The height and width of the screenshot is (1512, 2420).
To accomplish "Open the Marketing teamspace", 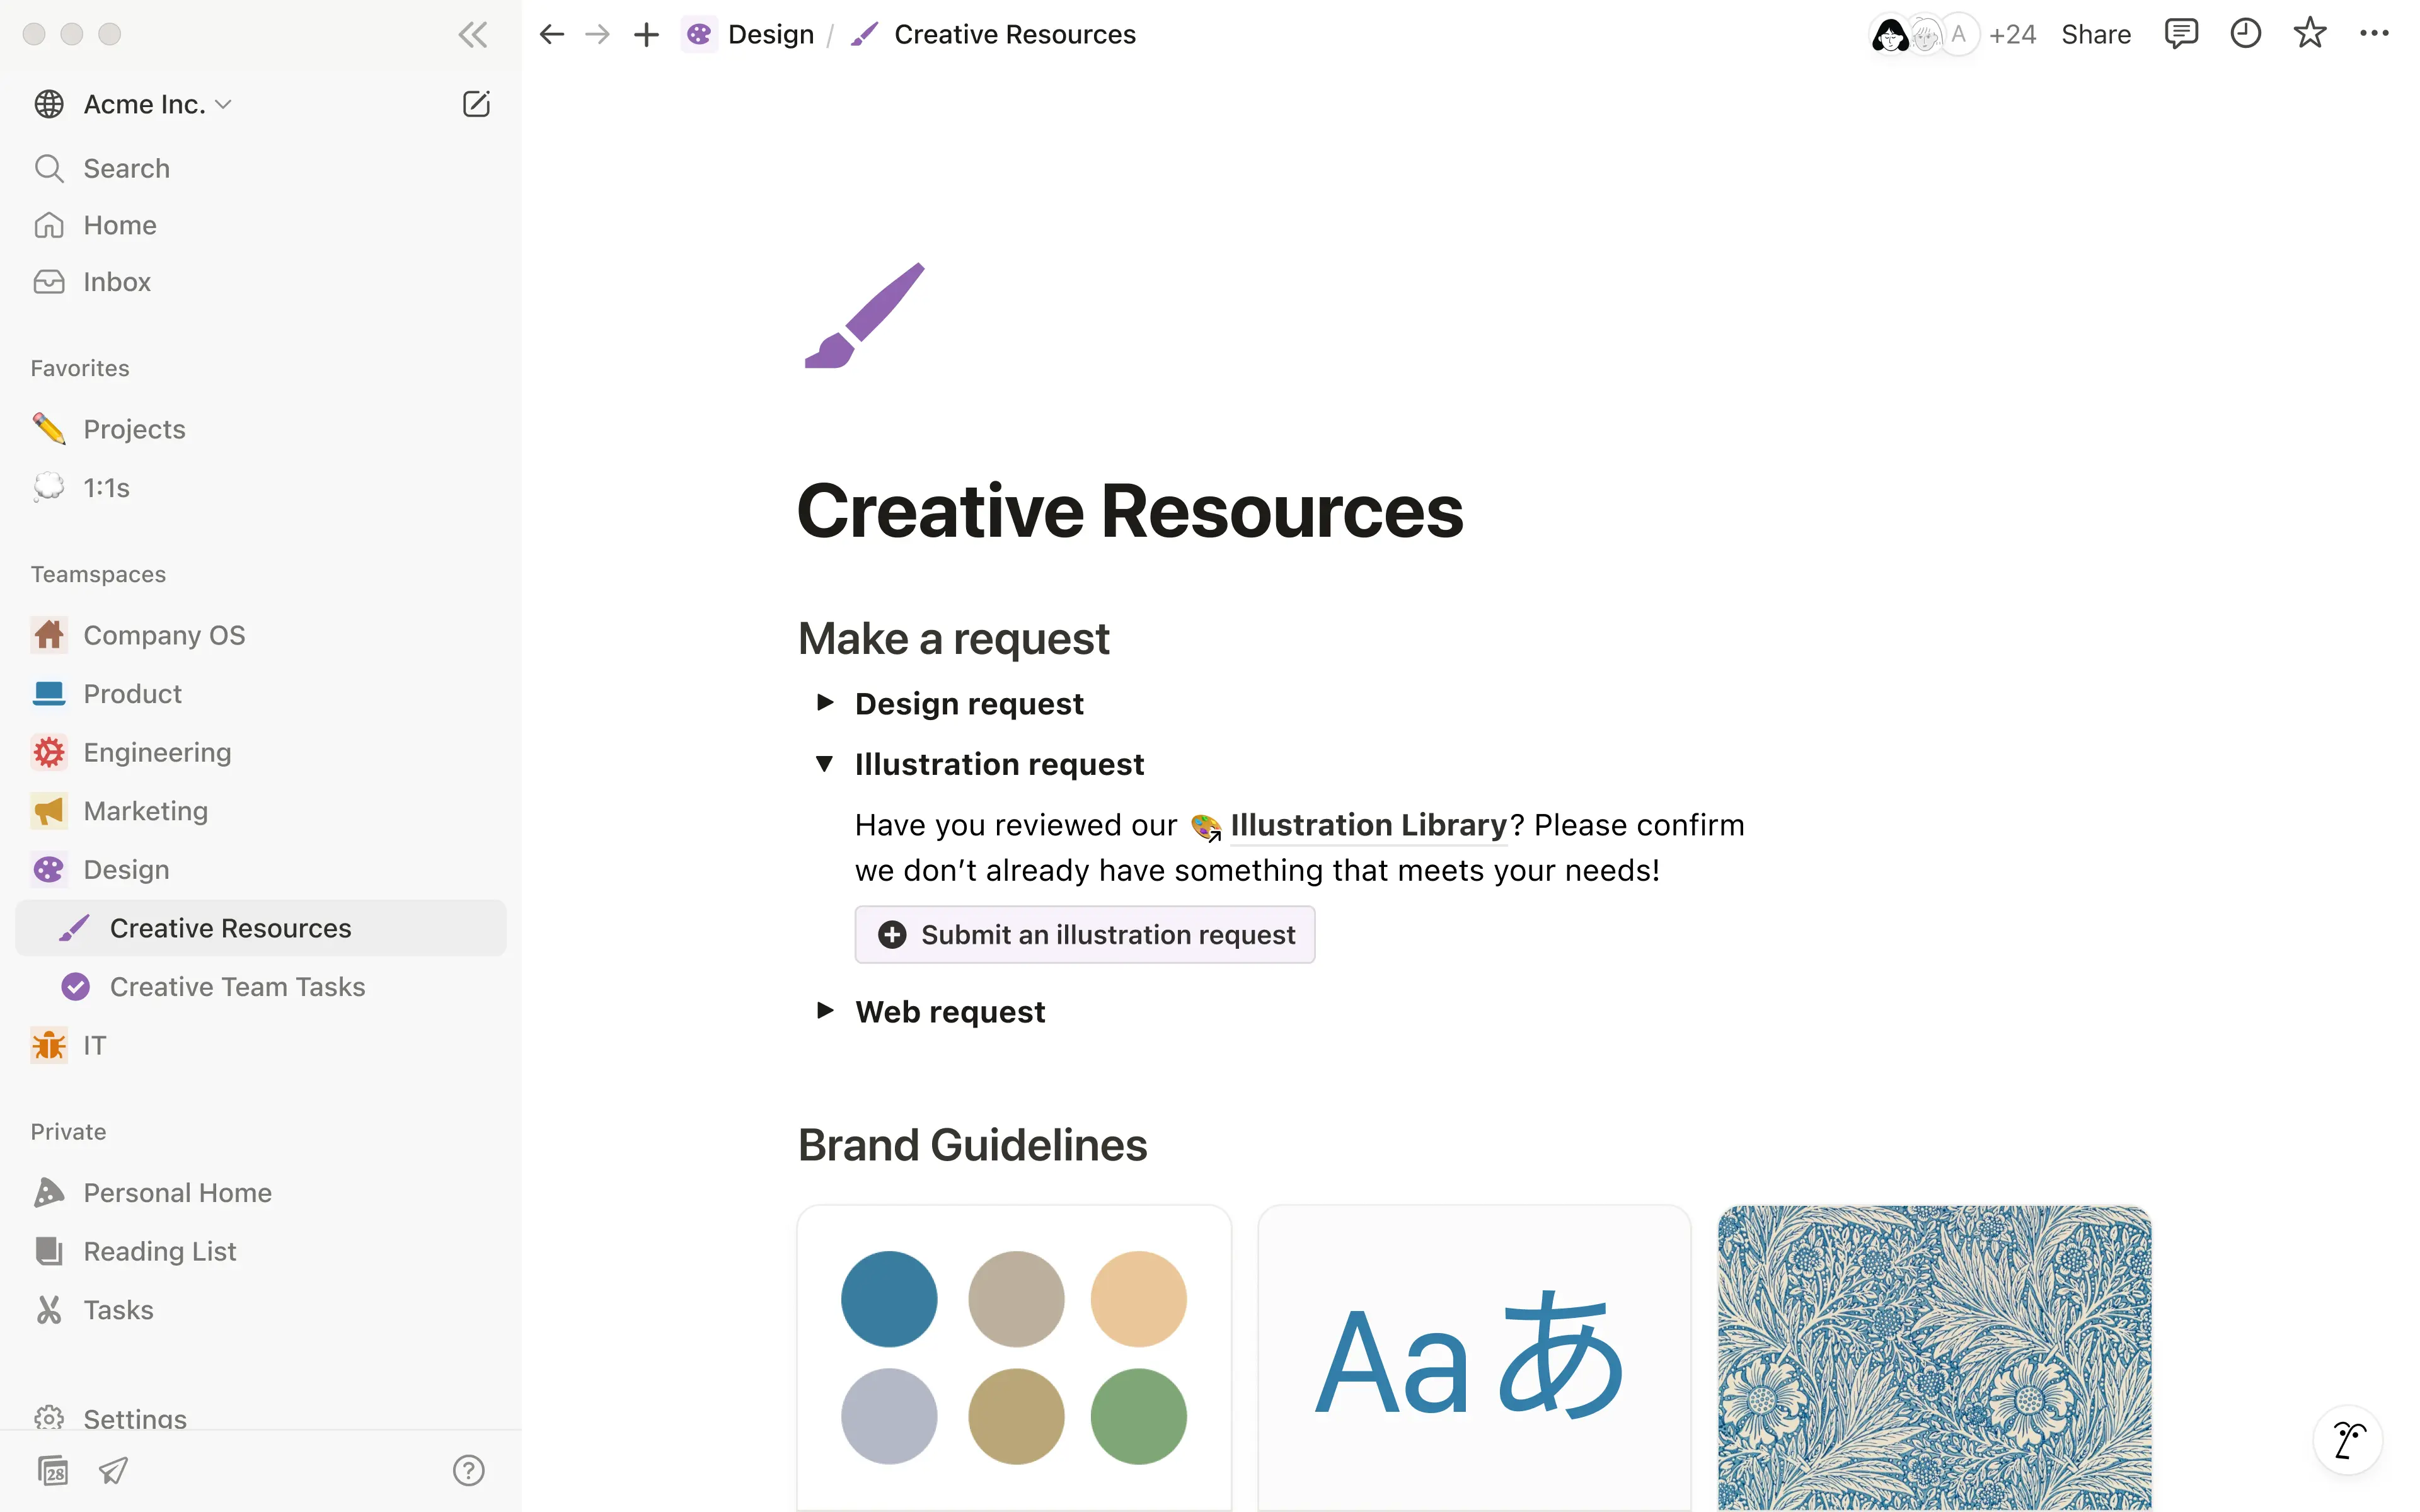I will tap(146, 811).
